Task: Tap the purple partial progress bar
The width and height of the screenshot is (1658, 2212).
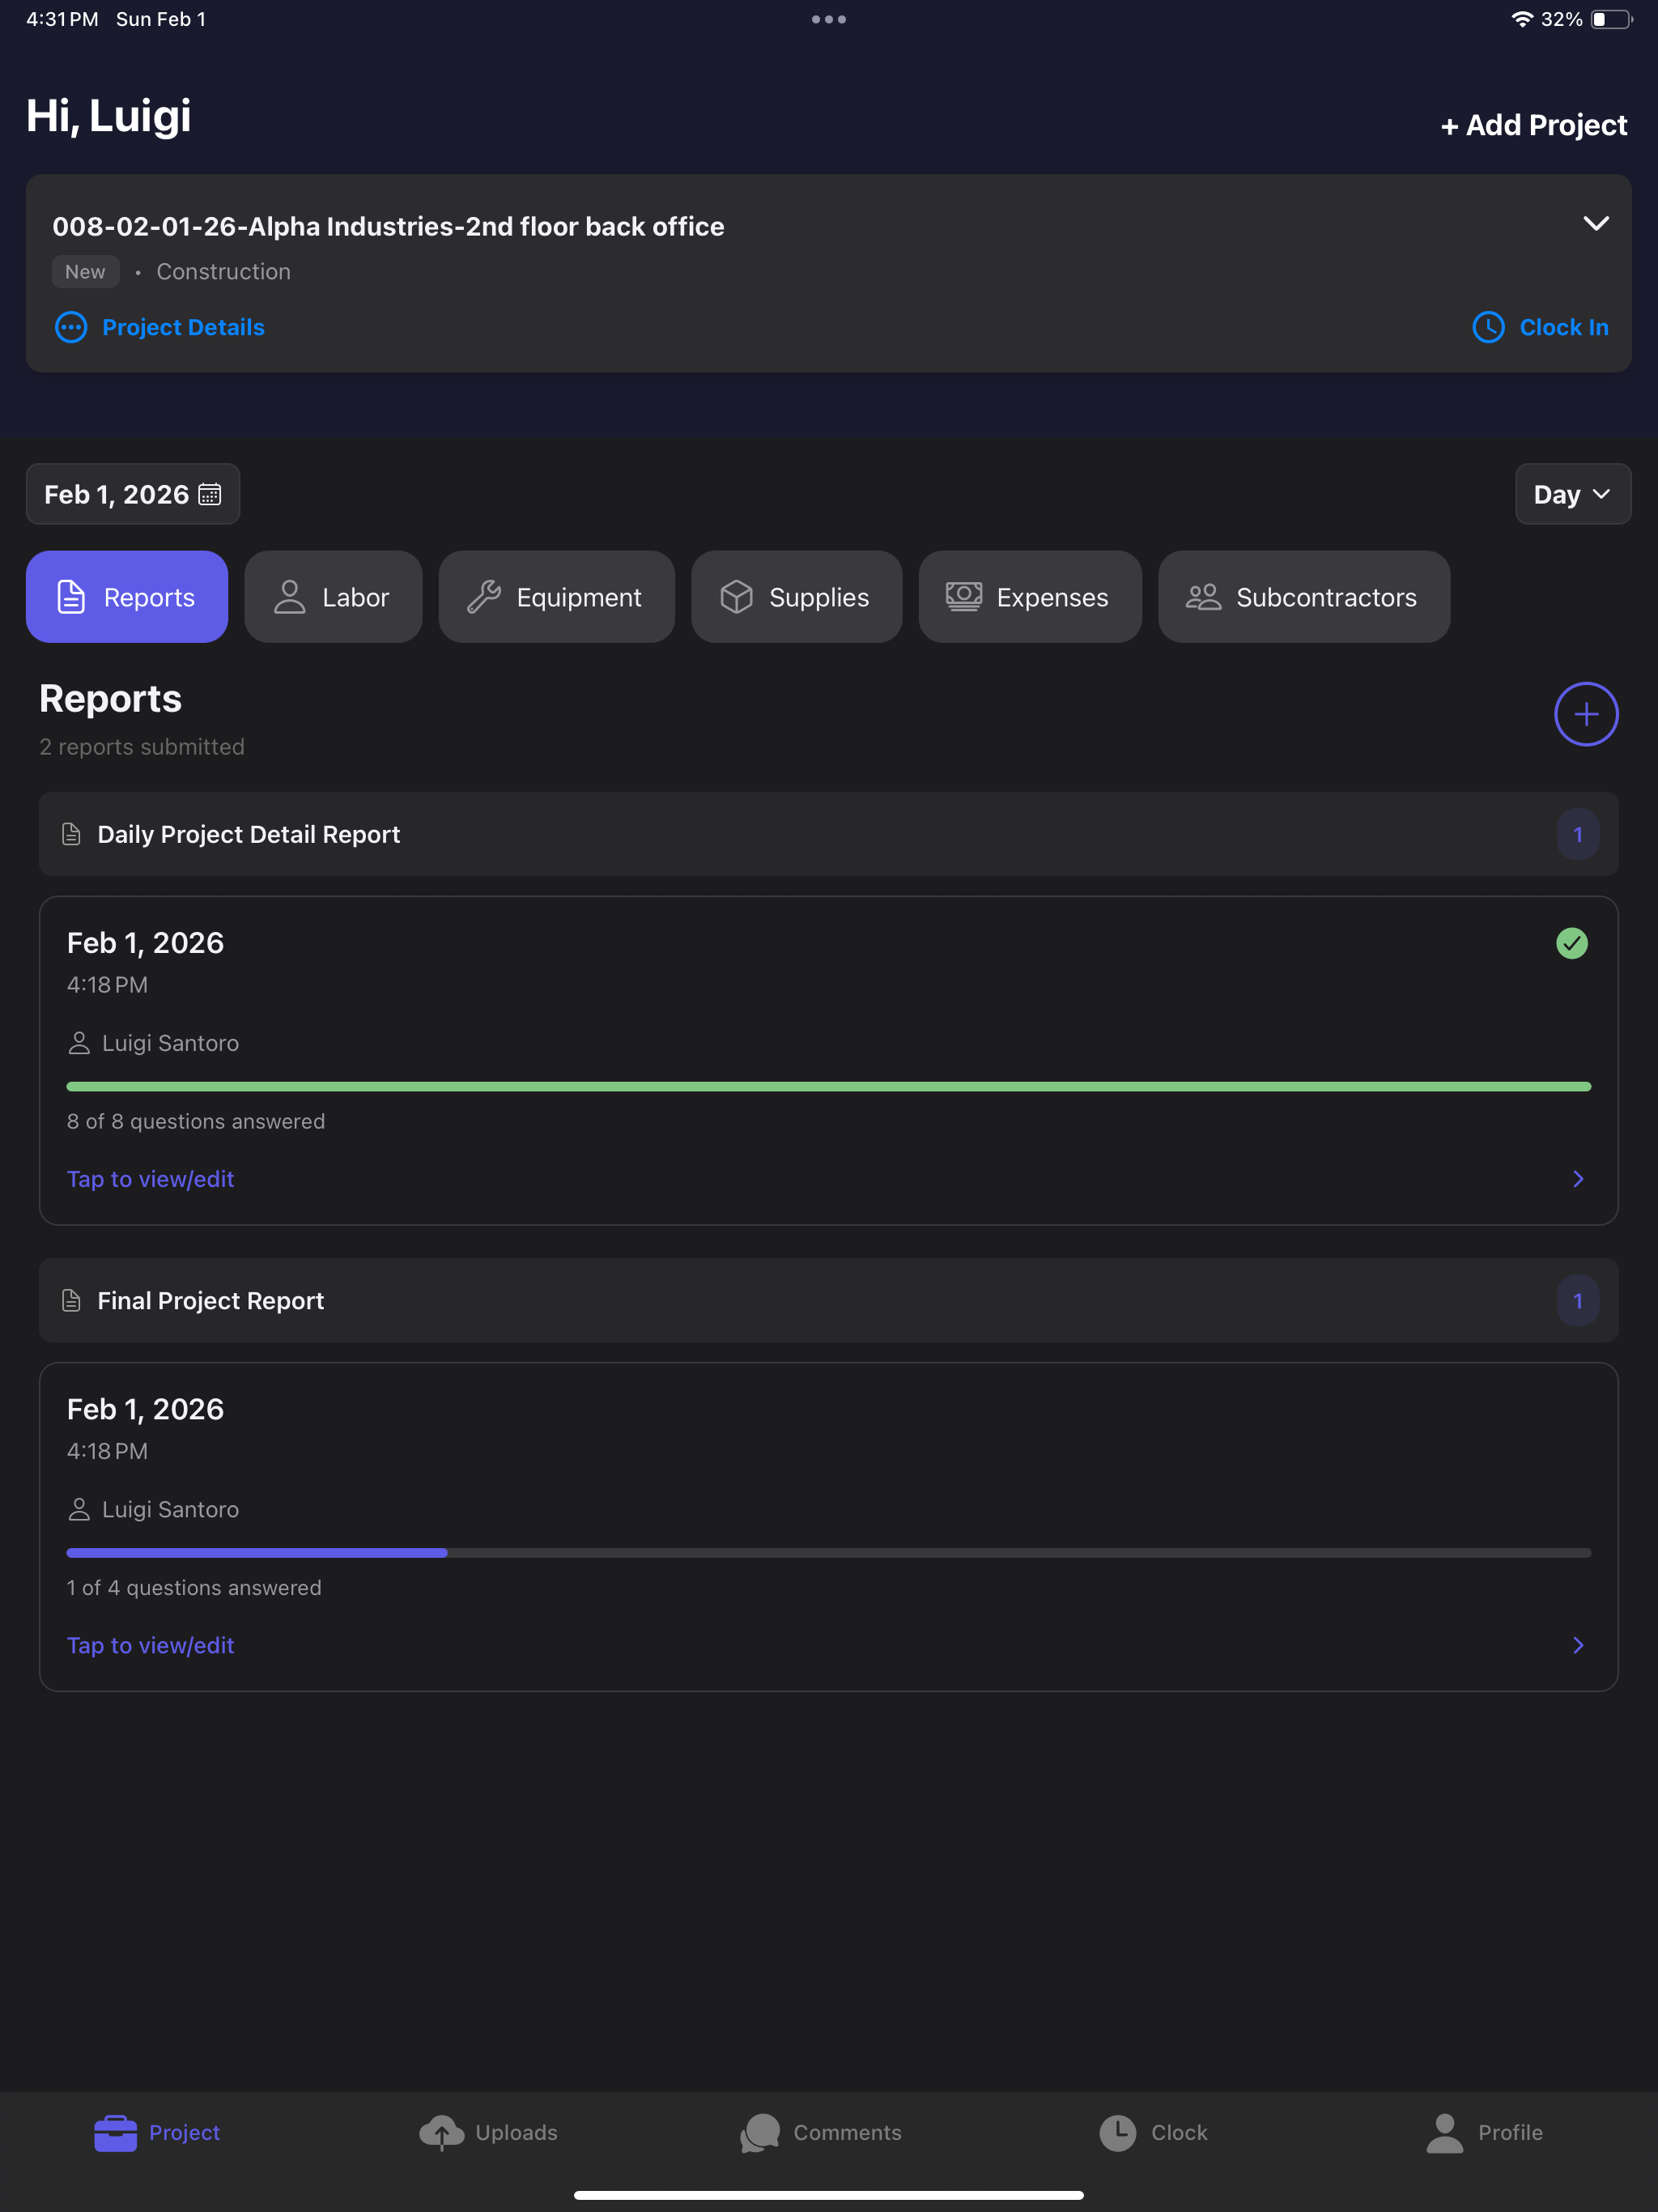Action: point(257,1552)
